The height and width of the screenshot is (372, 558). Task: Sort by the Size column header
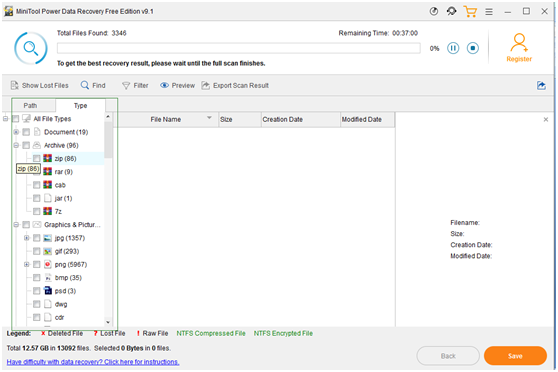239,120
